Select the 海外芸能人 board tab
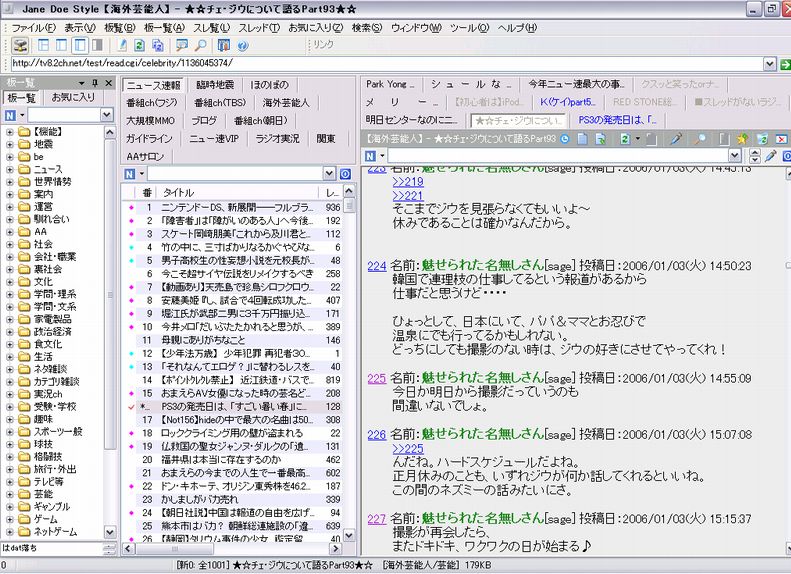This screenshot has height=574, width=791. click(286, 102)
